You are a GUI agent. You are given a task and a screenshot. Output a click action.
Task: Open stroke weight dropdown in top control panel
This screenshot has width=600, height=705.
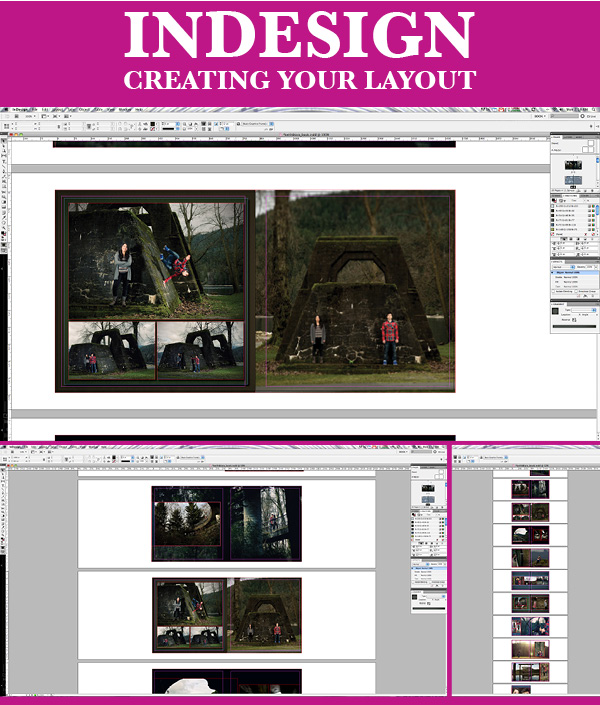click(178, 124)
